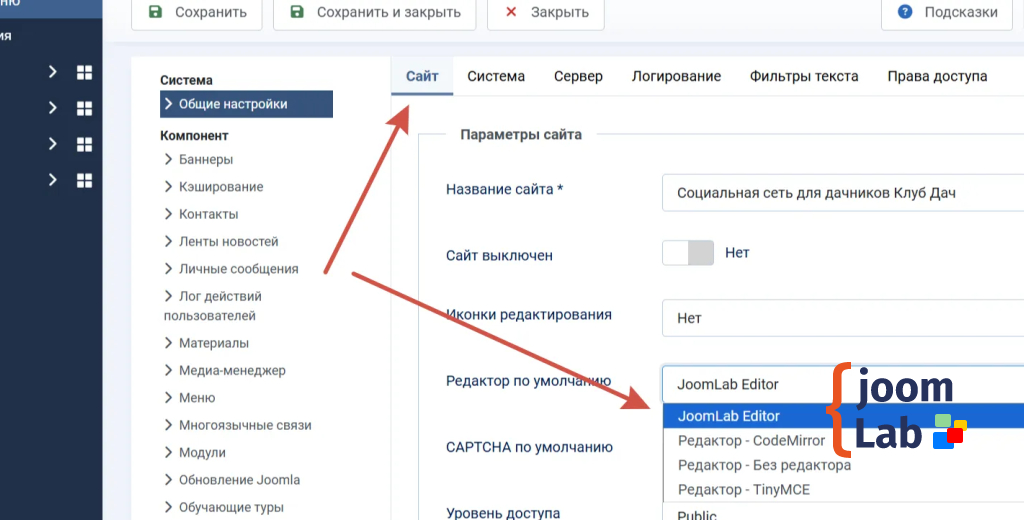
Task: Open Обучающие туры settings
Action: [231, 508]
